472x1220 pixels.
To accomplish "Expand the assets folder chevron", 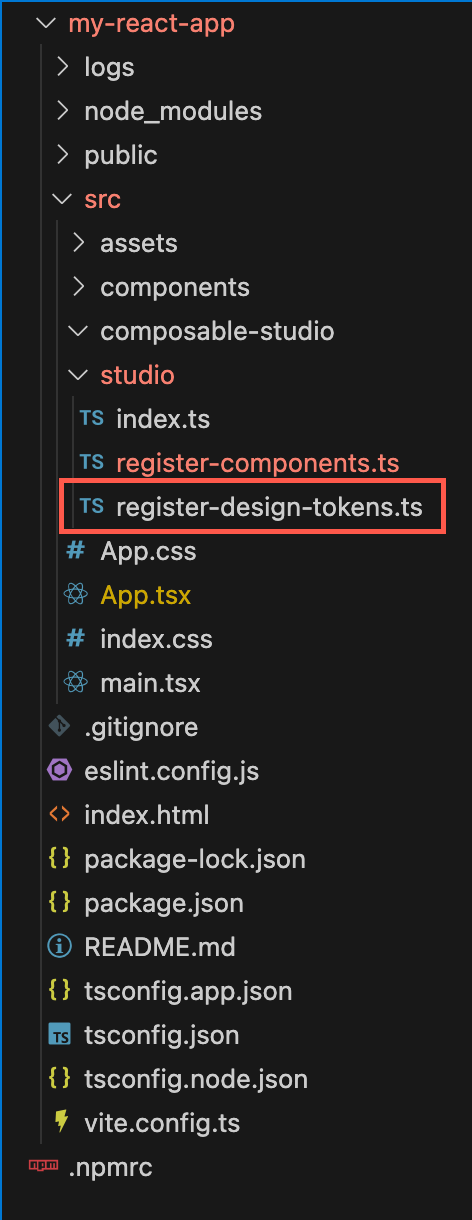I will (79, 244).
